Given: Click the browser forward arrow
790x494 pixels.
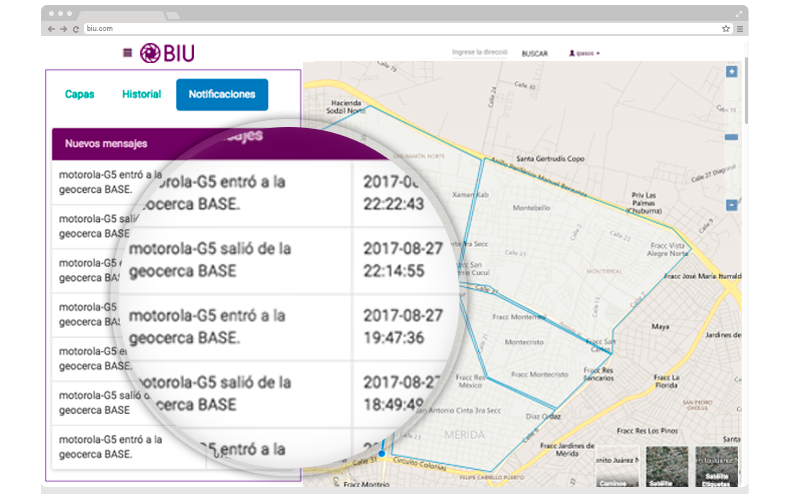Looking at the screenshot, I should click(63, 29).
